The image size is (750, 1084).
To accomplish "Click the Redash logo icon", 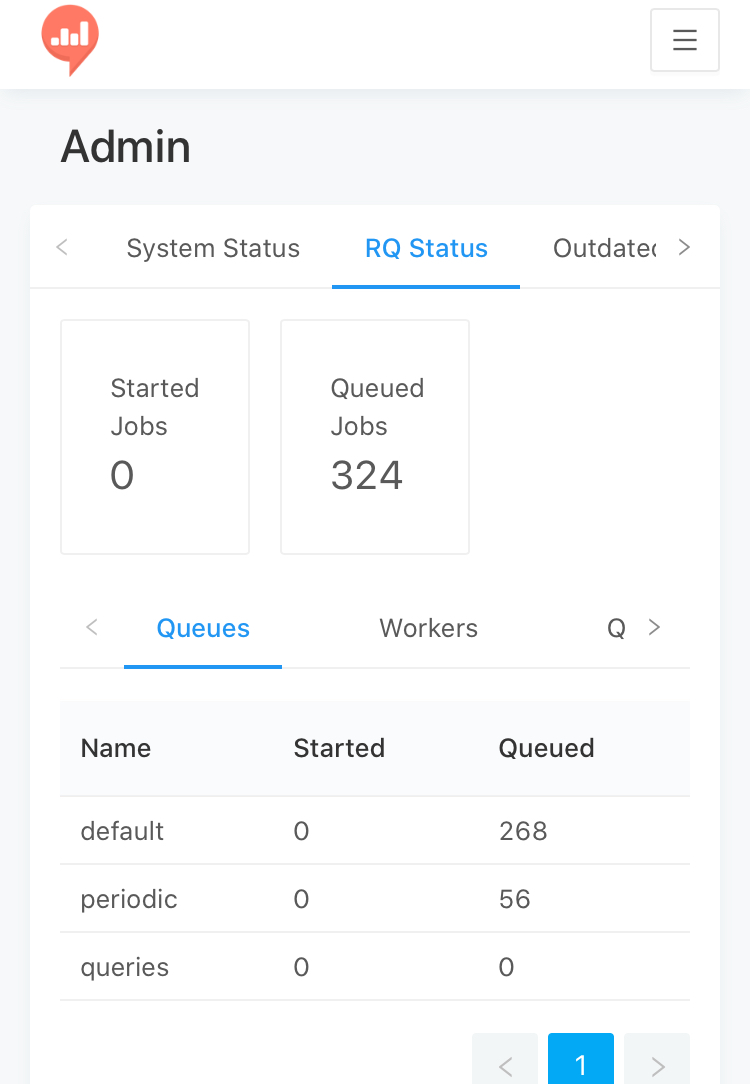I will (x=70, y=40).
